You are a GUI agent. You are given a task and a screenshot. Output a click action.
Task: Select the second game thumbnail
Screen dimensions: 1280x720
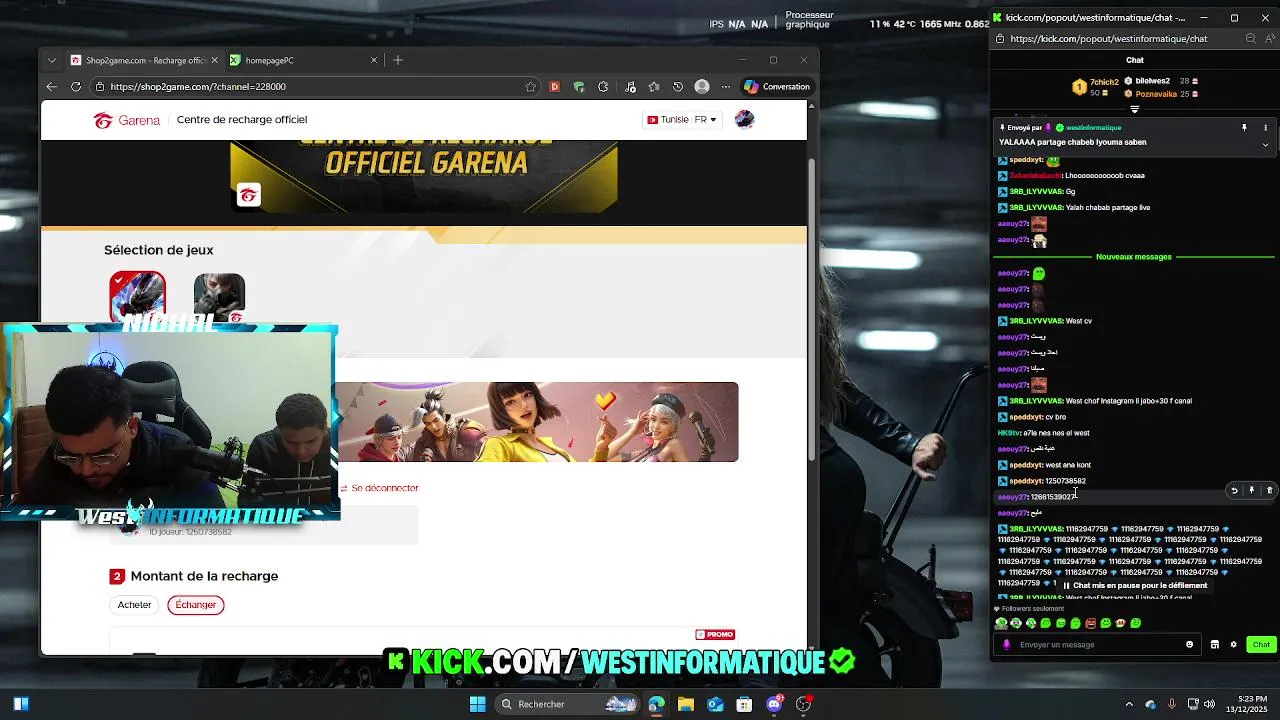219,297
